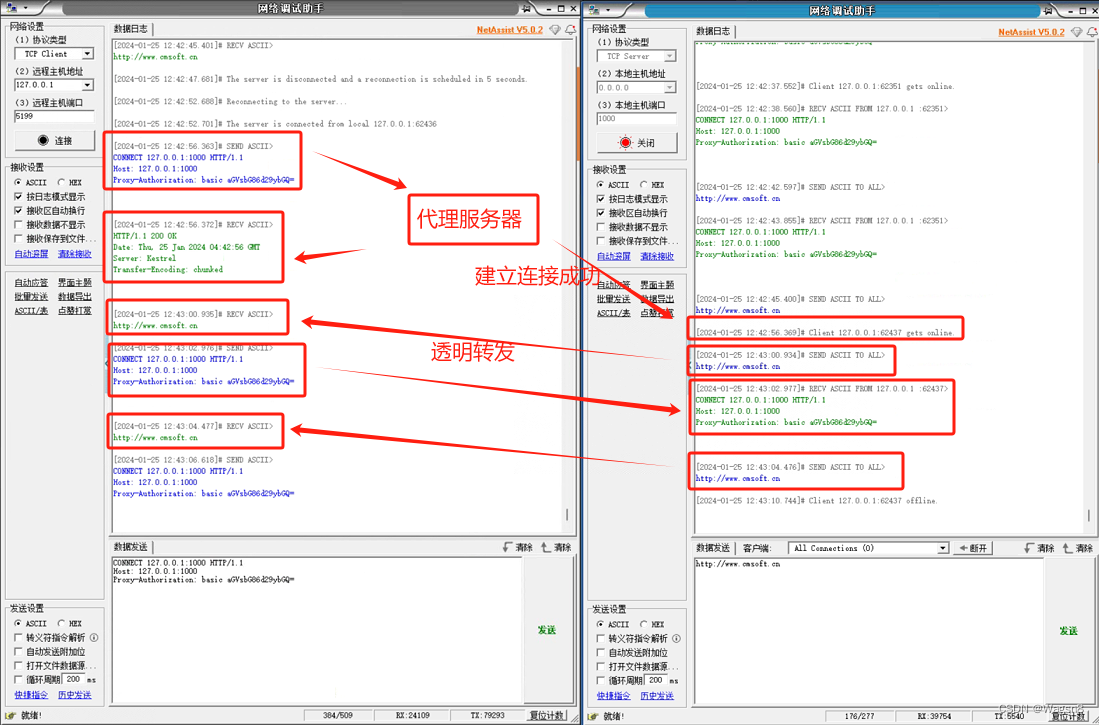The image size is (1099, 725).
Task: Click 自动滚屏 link in client window
Action: (32, 254)
